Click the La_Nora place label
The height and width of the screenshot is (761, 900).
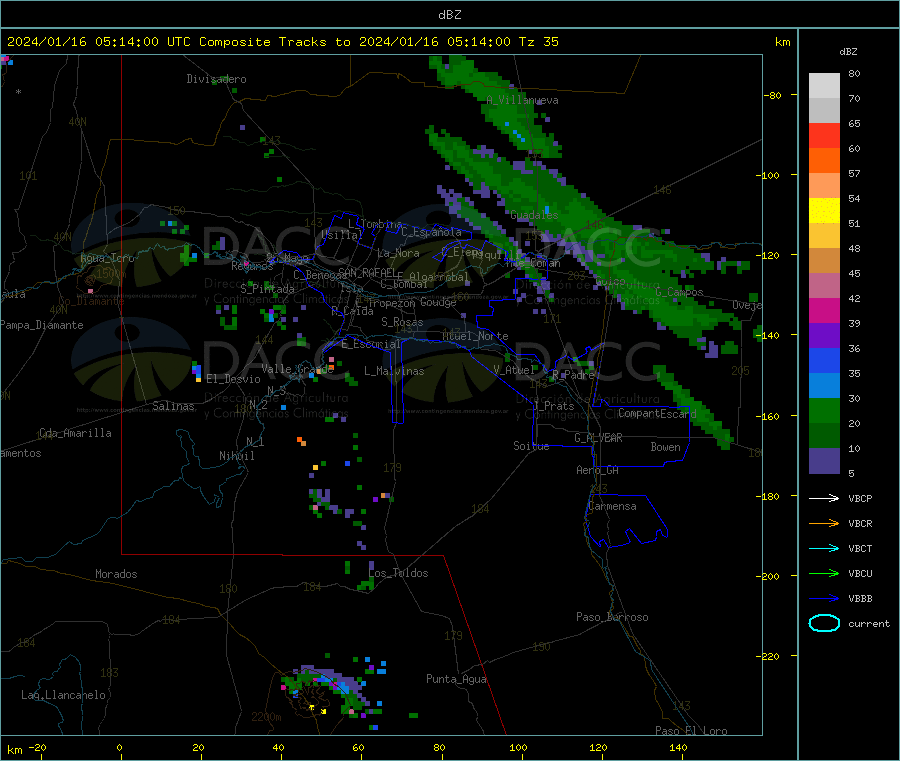pyautogui.click(x=398, y=253)
